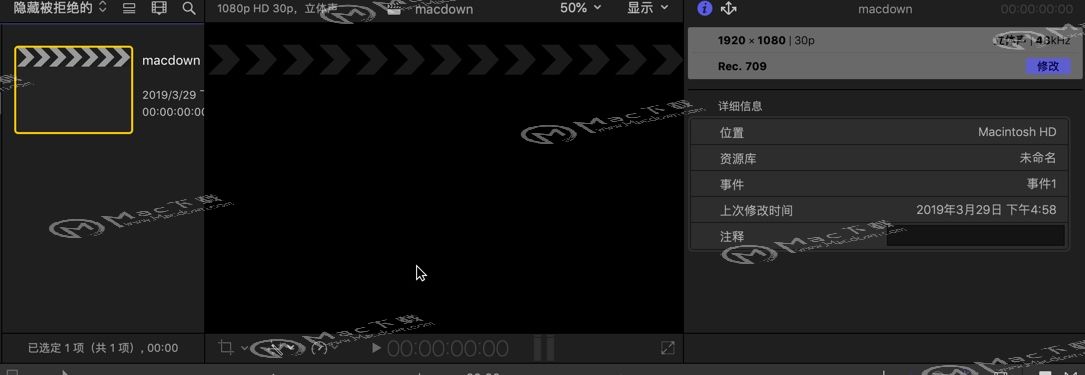Open the 隐藏被拒绝的 clip filter popup
Image resolution: width=1085 pixels, height=375 pixels.
click(60, 8)
